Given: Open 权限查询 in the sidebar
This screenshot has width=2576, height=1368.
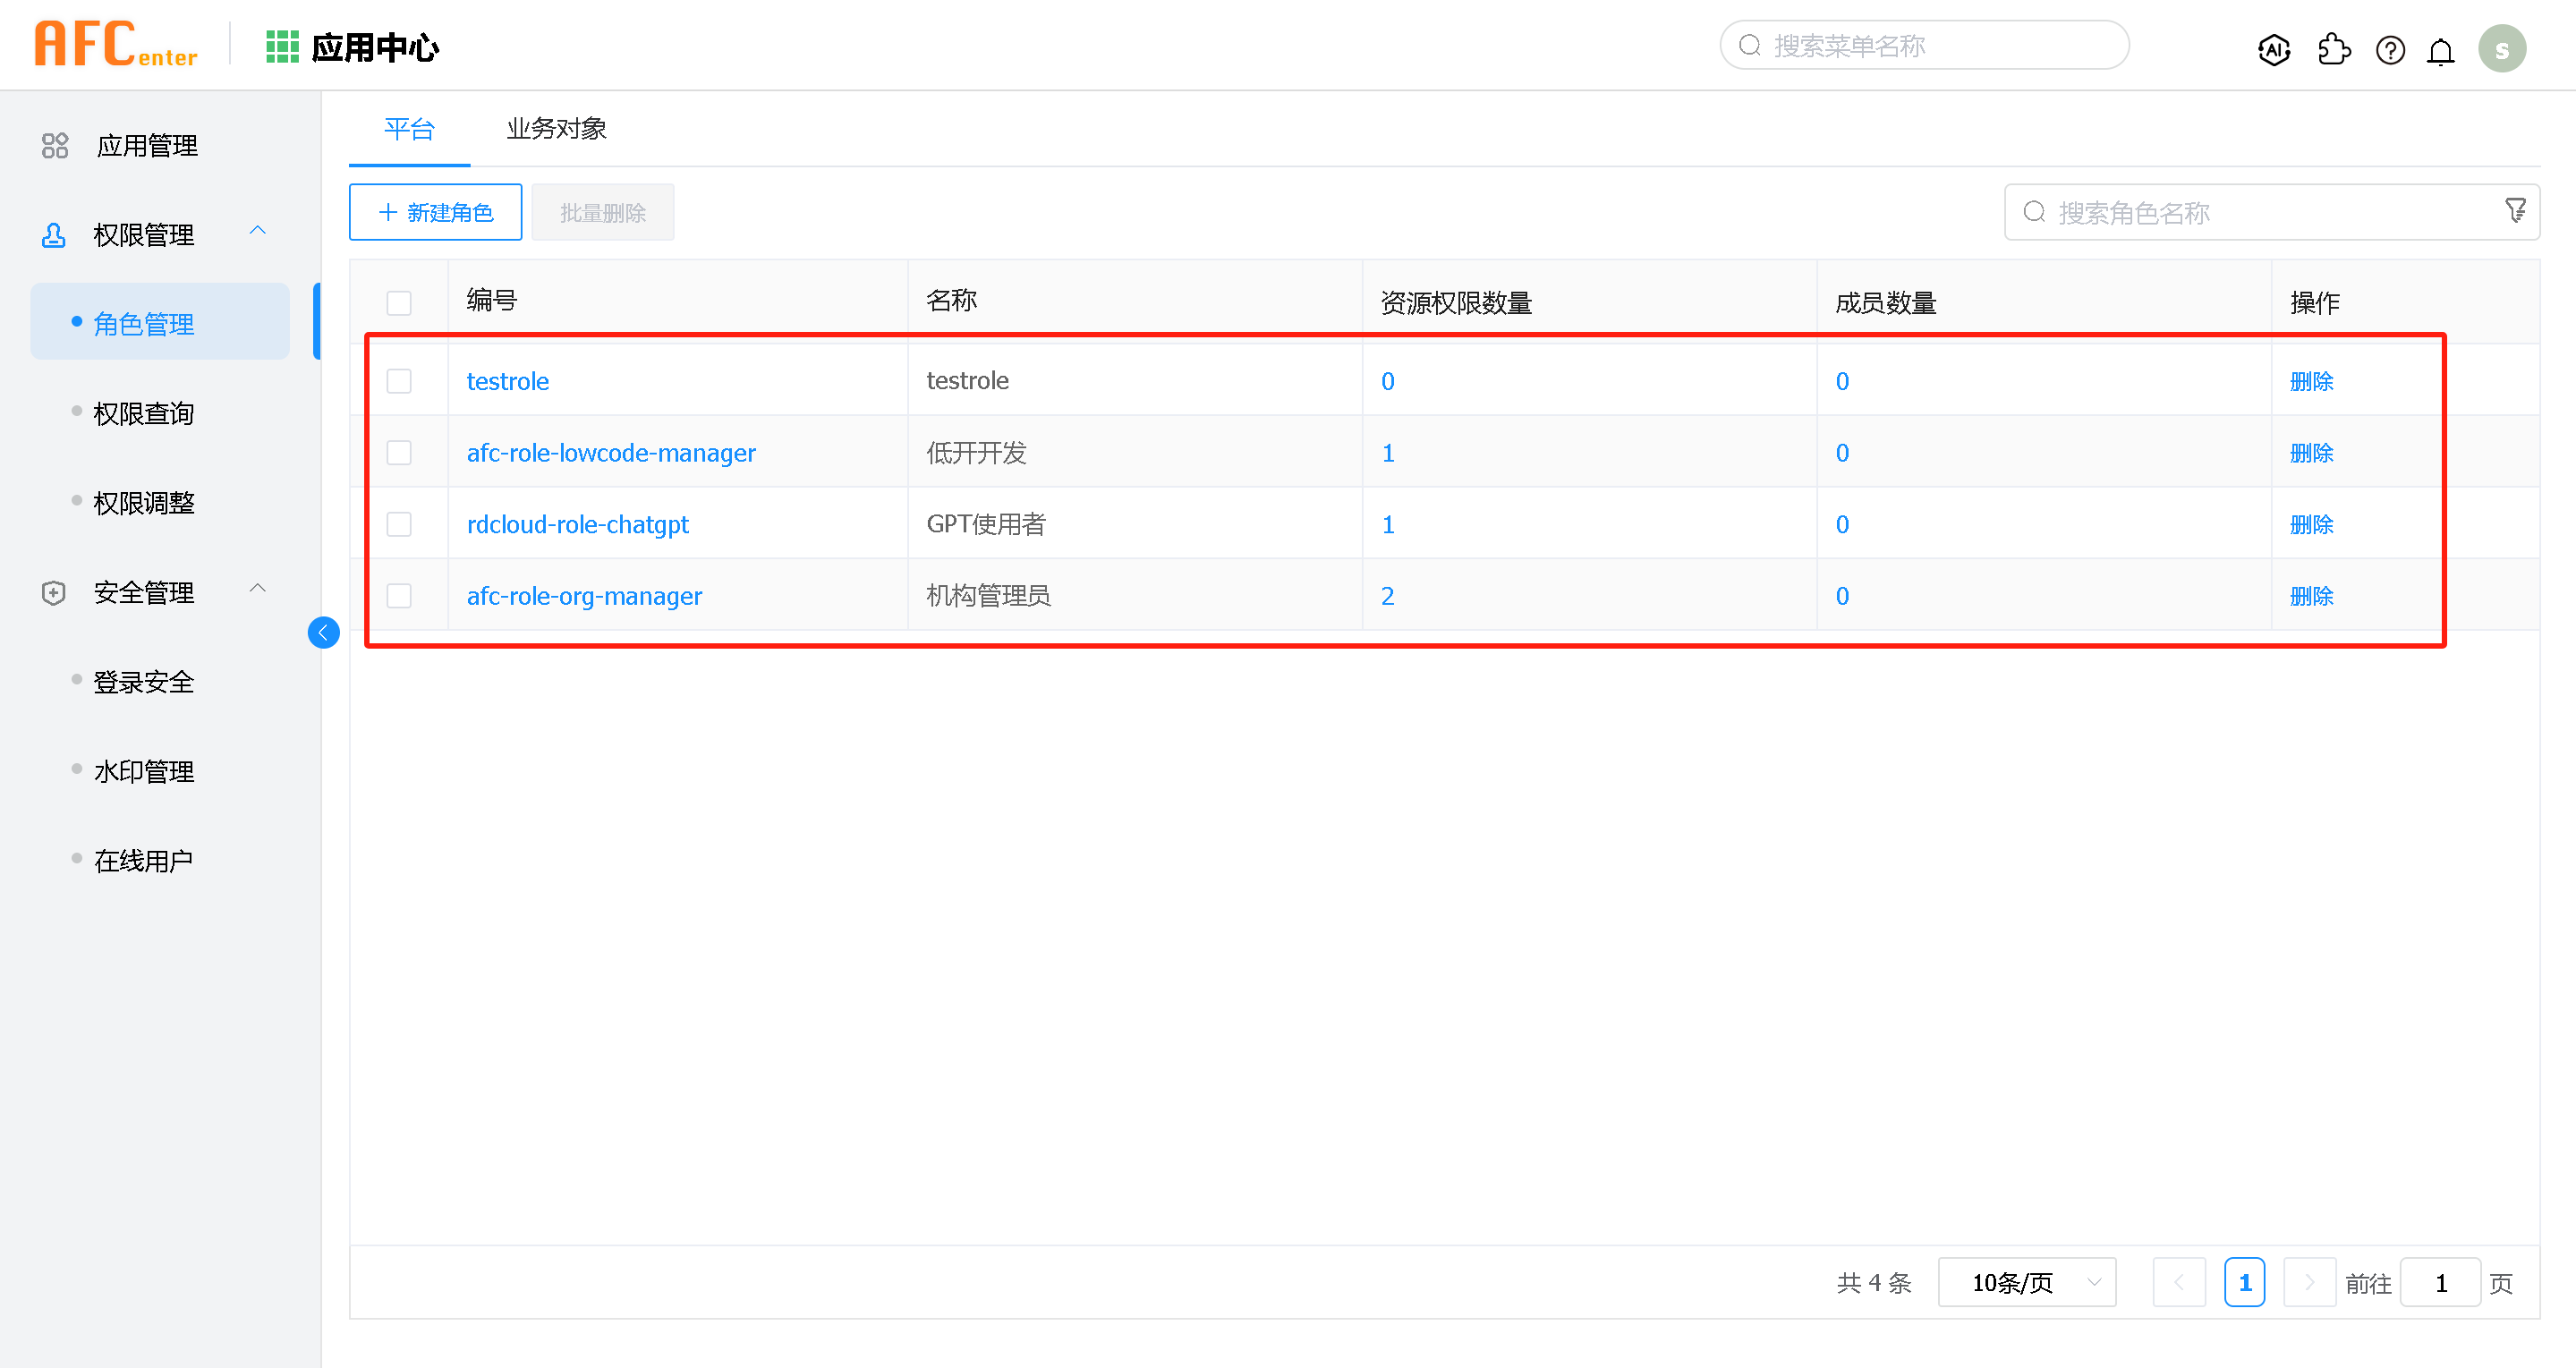Looking at the screenshot, I should click(143, 413).
